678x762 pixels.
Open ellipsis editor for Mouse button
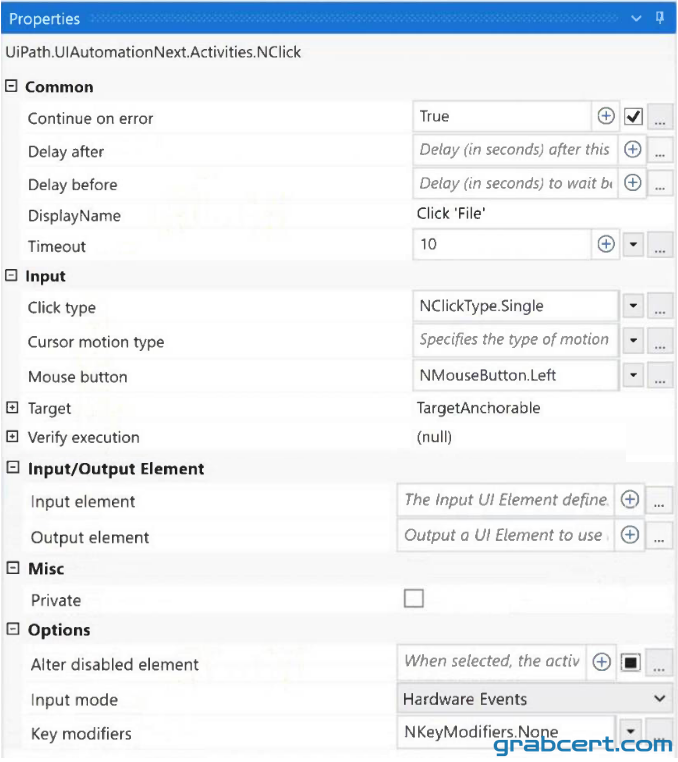[660, 376]
